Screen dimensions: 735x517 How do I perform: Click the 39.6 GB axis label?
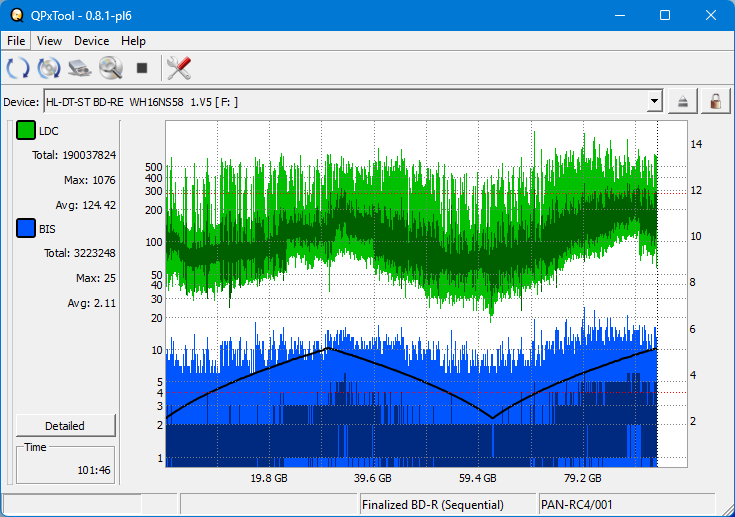click(x=373, y=478)
